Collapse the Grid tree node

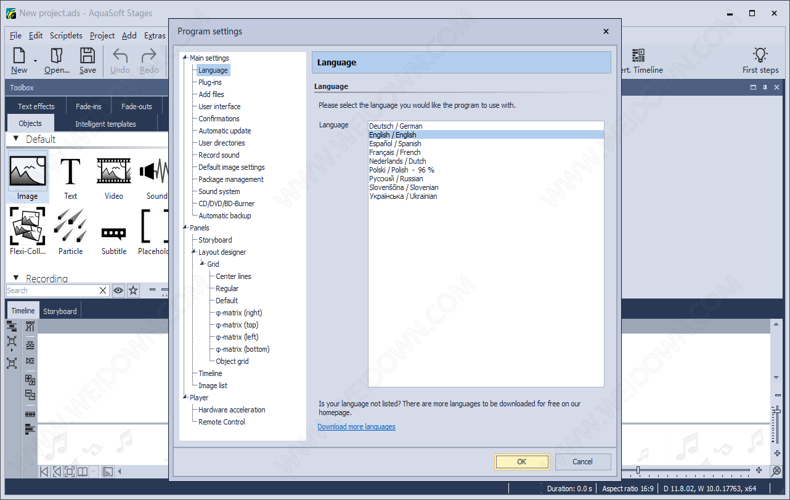[202, 264]
